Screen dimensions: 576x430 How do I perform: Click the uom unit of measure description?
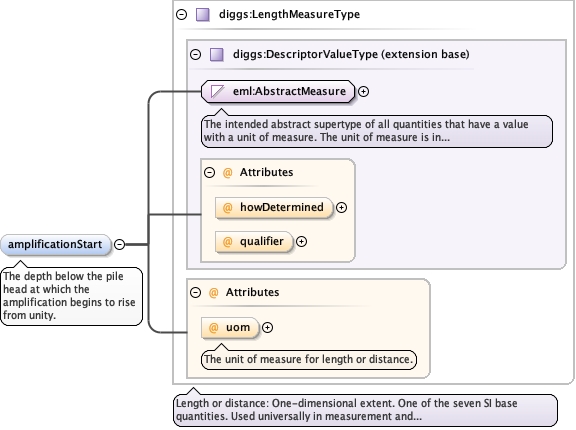(x=309, y=359)
